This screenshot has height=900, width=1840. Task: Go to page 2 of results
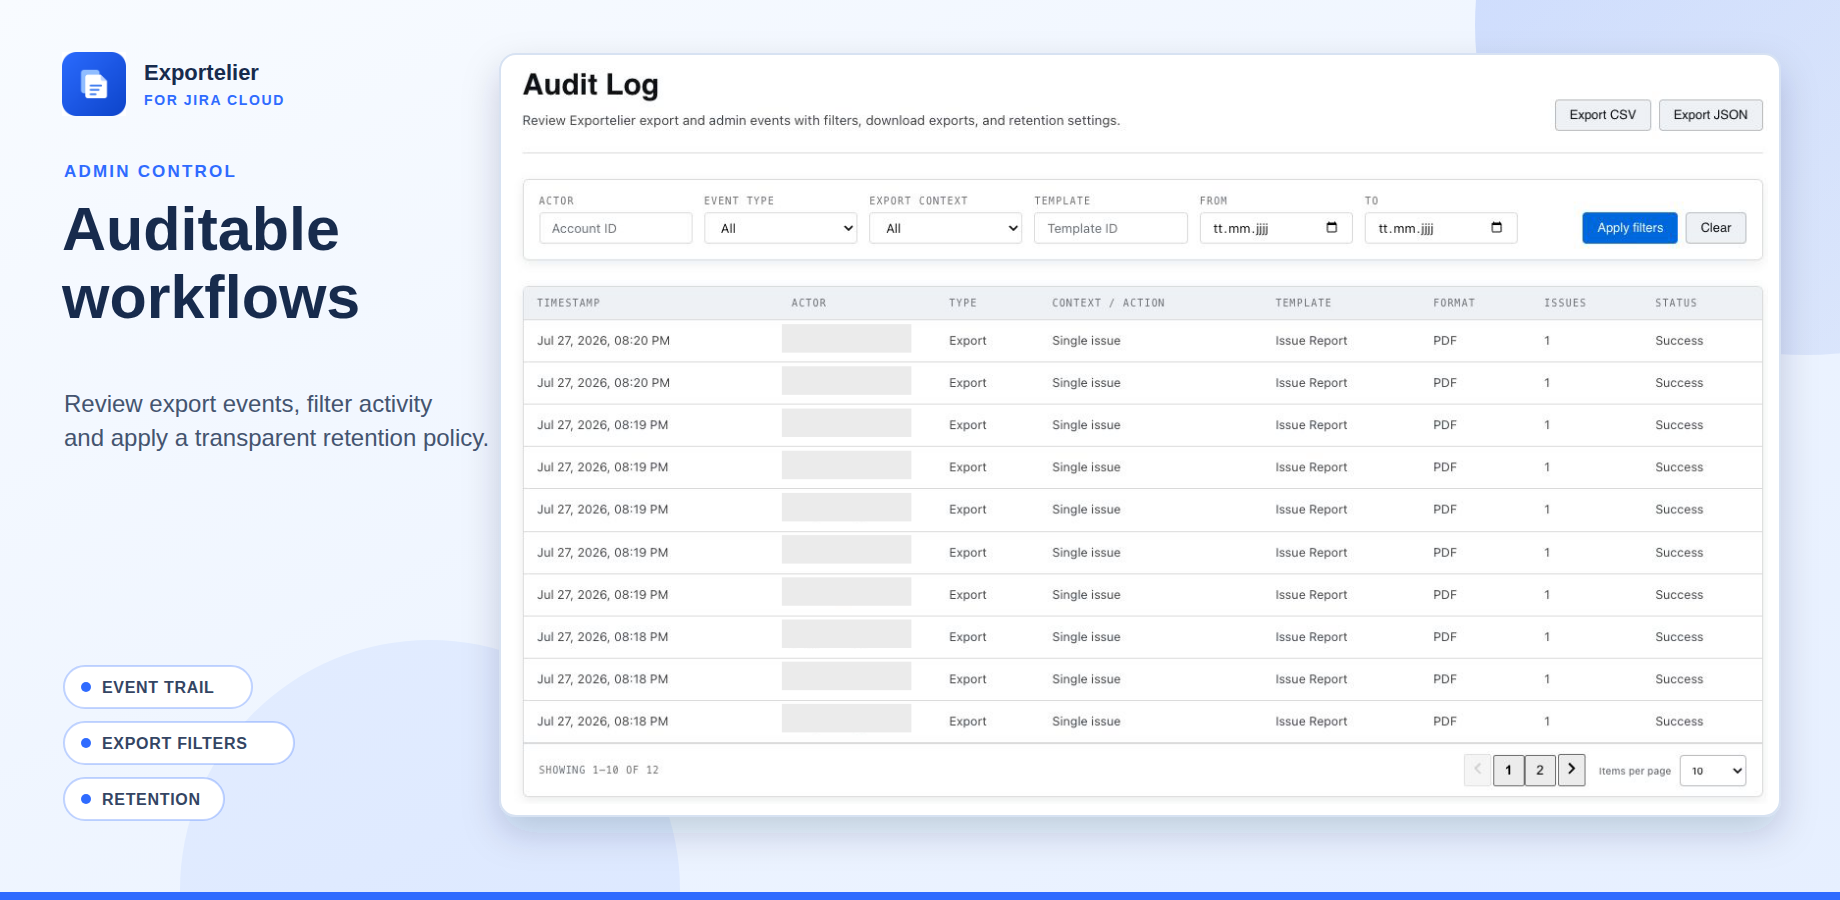[1540, 770]
